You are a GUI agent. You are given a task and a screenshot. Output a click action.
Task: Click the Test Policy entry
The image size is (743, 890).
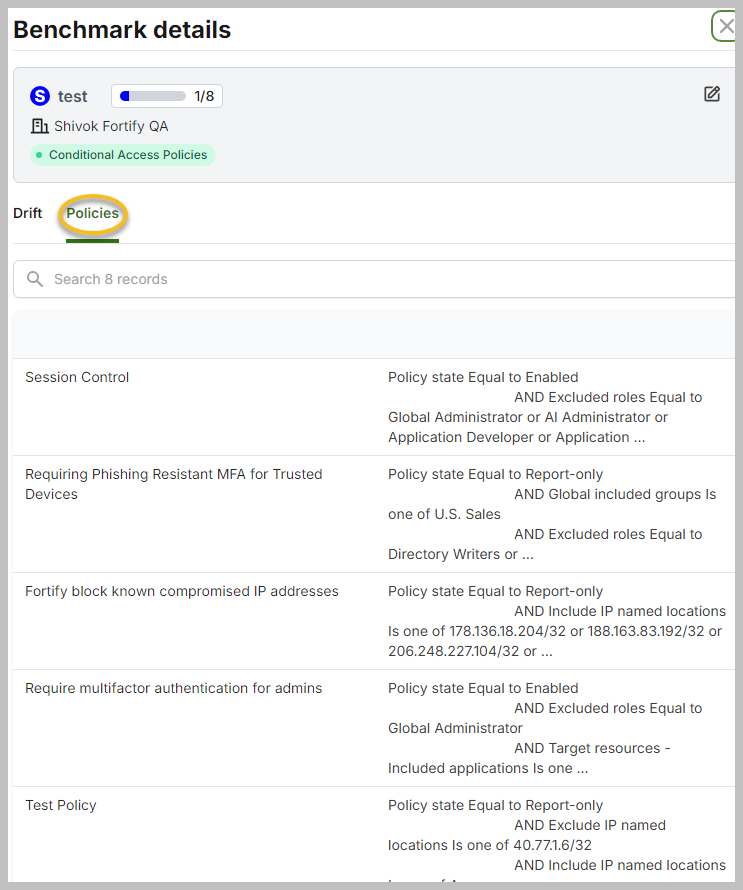point(60,805)
